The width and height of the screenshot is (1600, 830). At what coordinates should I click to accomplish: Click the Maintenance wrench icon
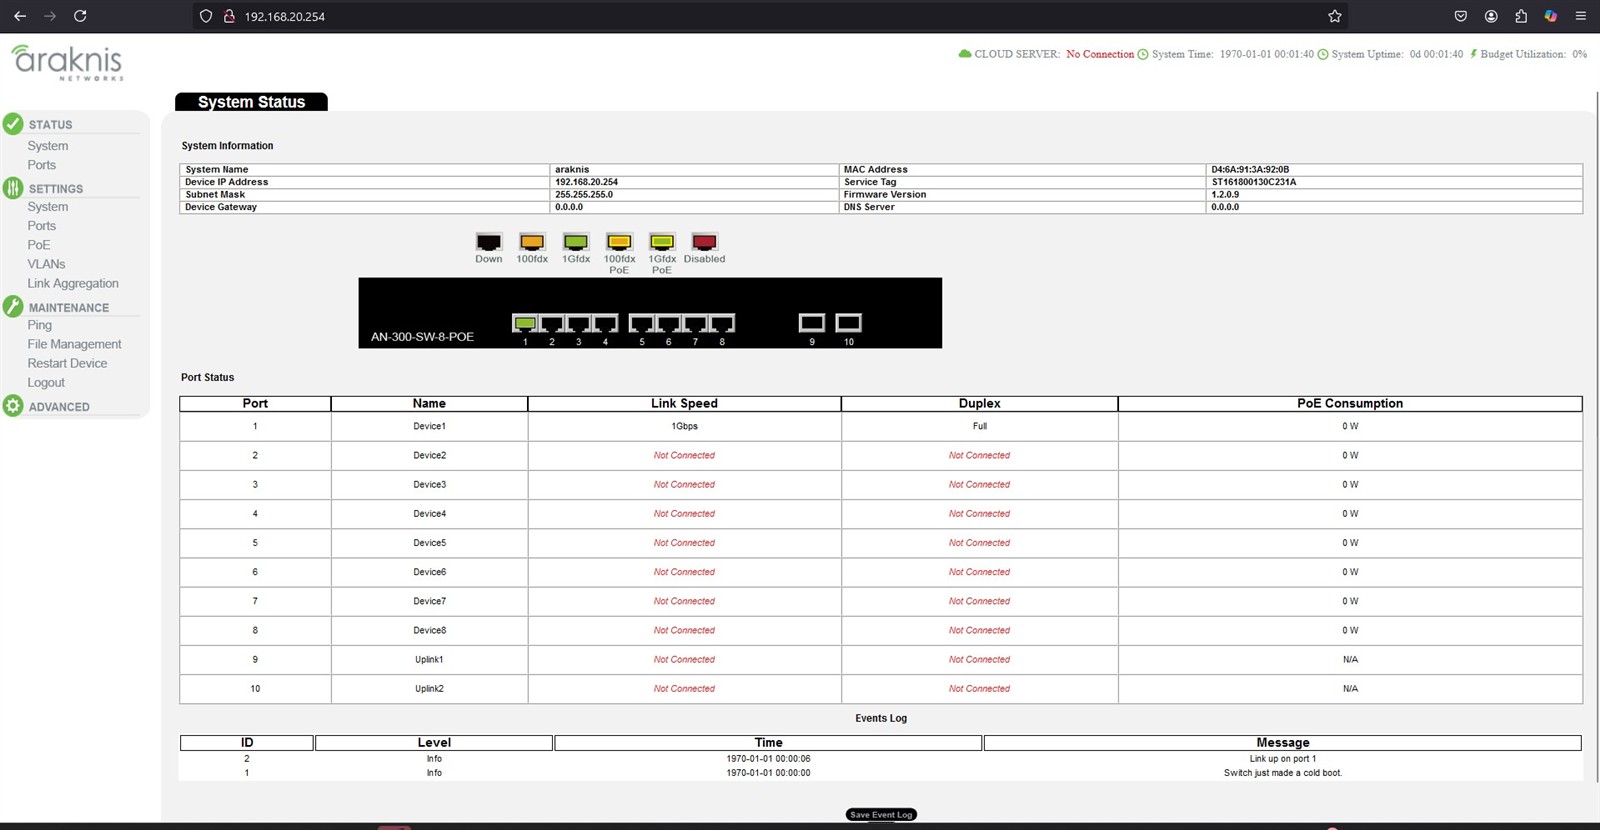coord(13,307)
